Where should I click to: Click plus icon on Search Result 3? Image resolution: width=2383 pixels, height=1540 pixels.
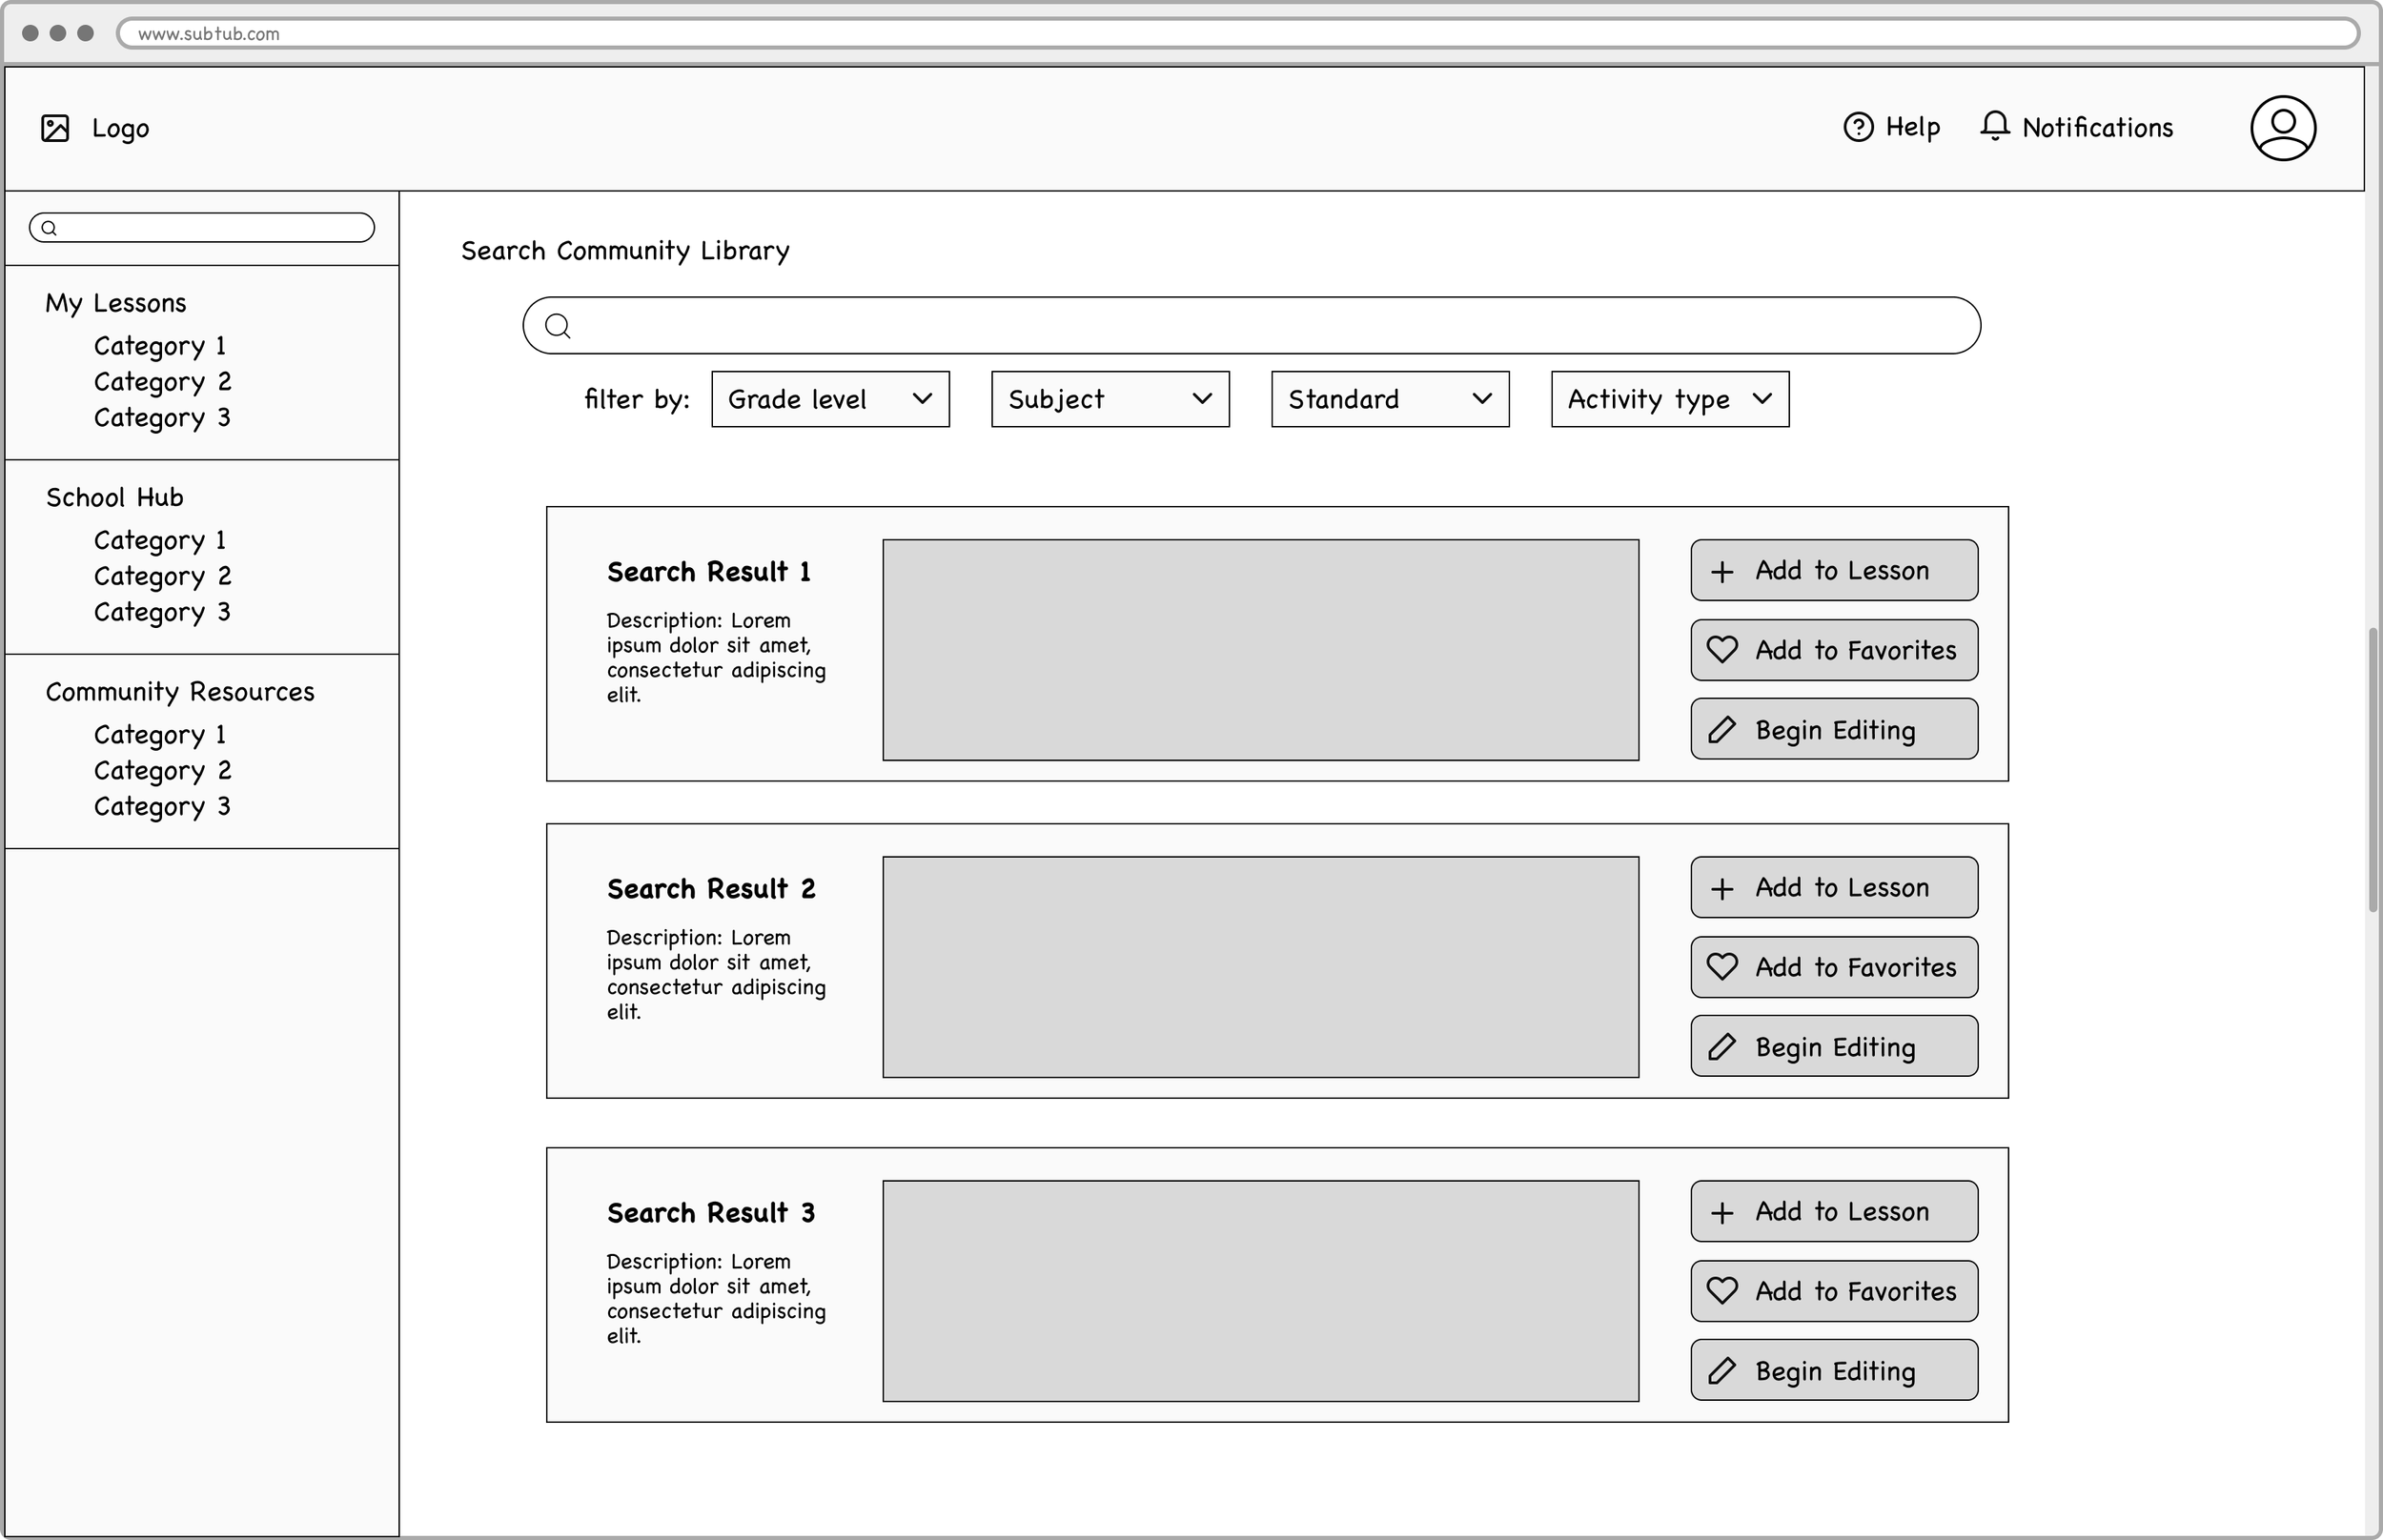click(1722, 1213)
